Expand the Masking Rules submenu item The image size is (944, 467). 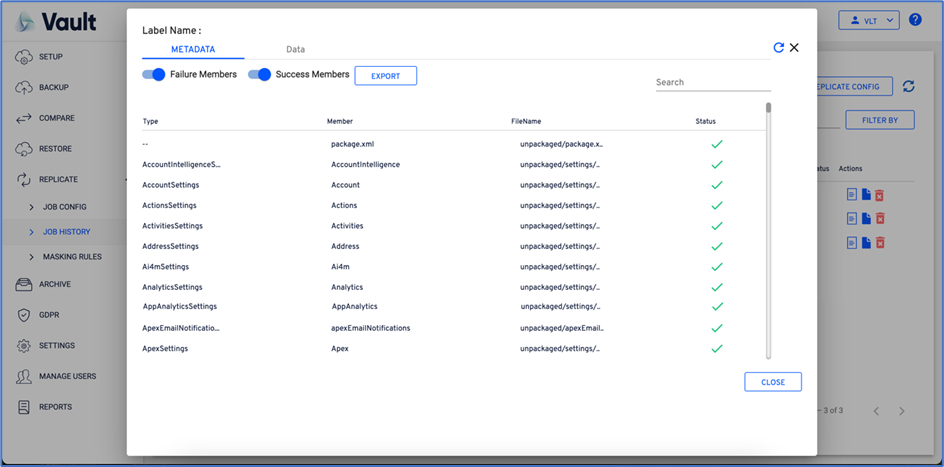pyautogui.click(x=32, y=257)
